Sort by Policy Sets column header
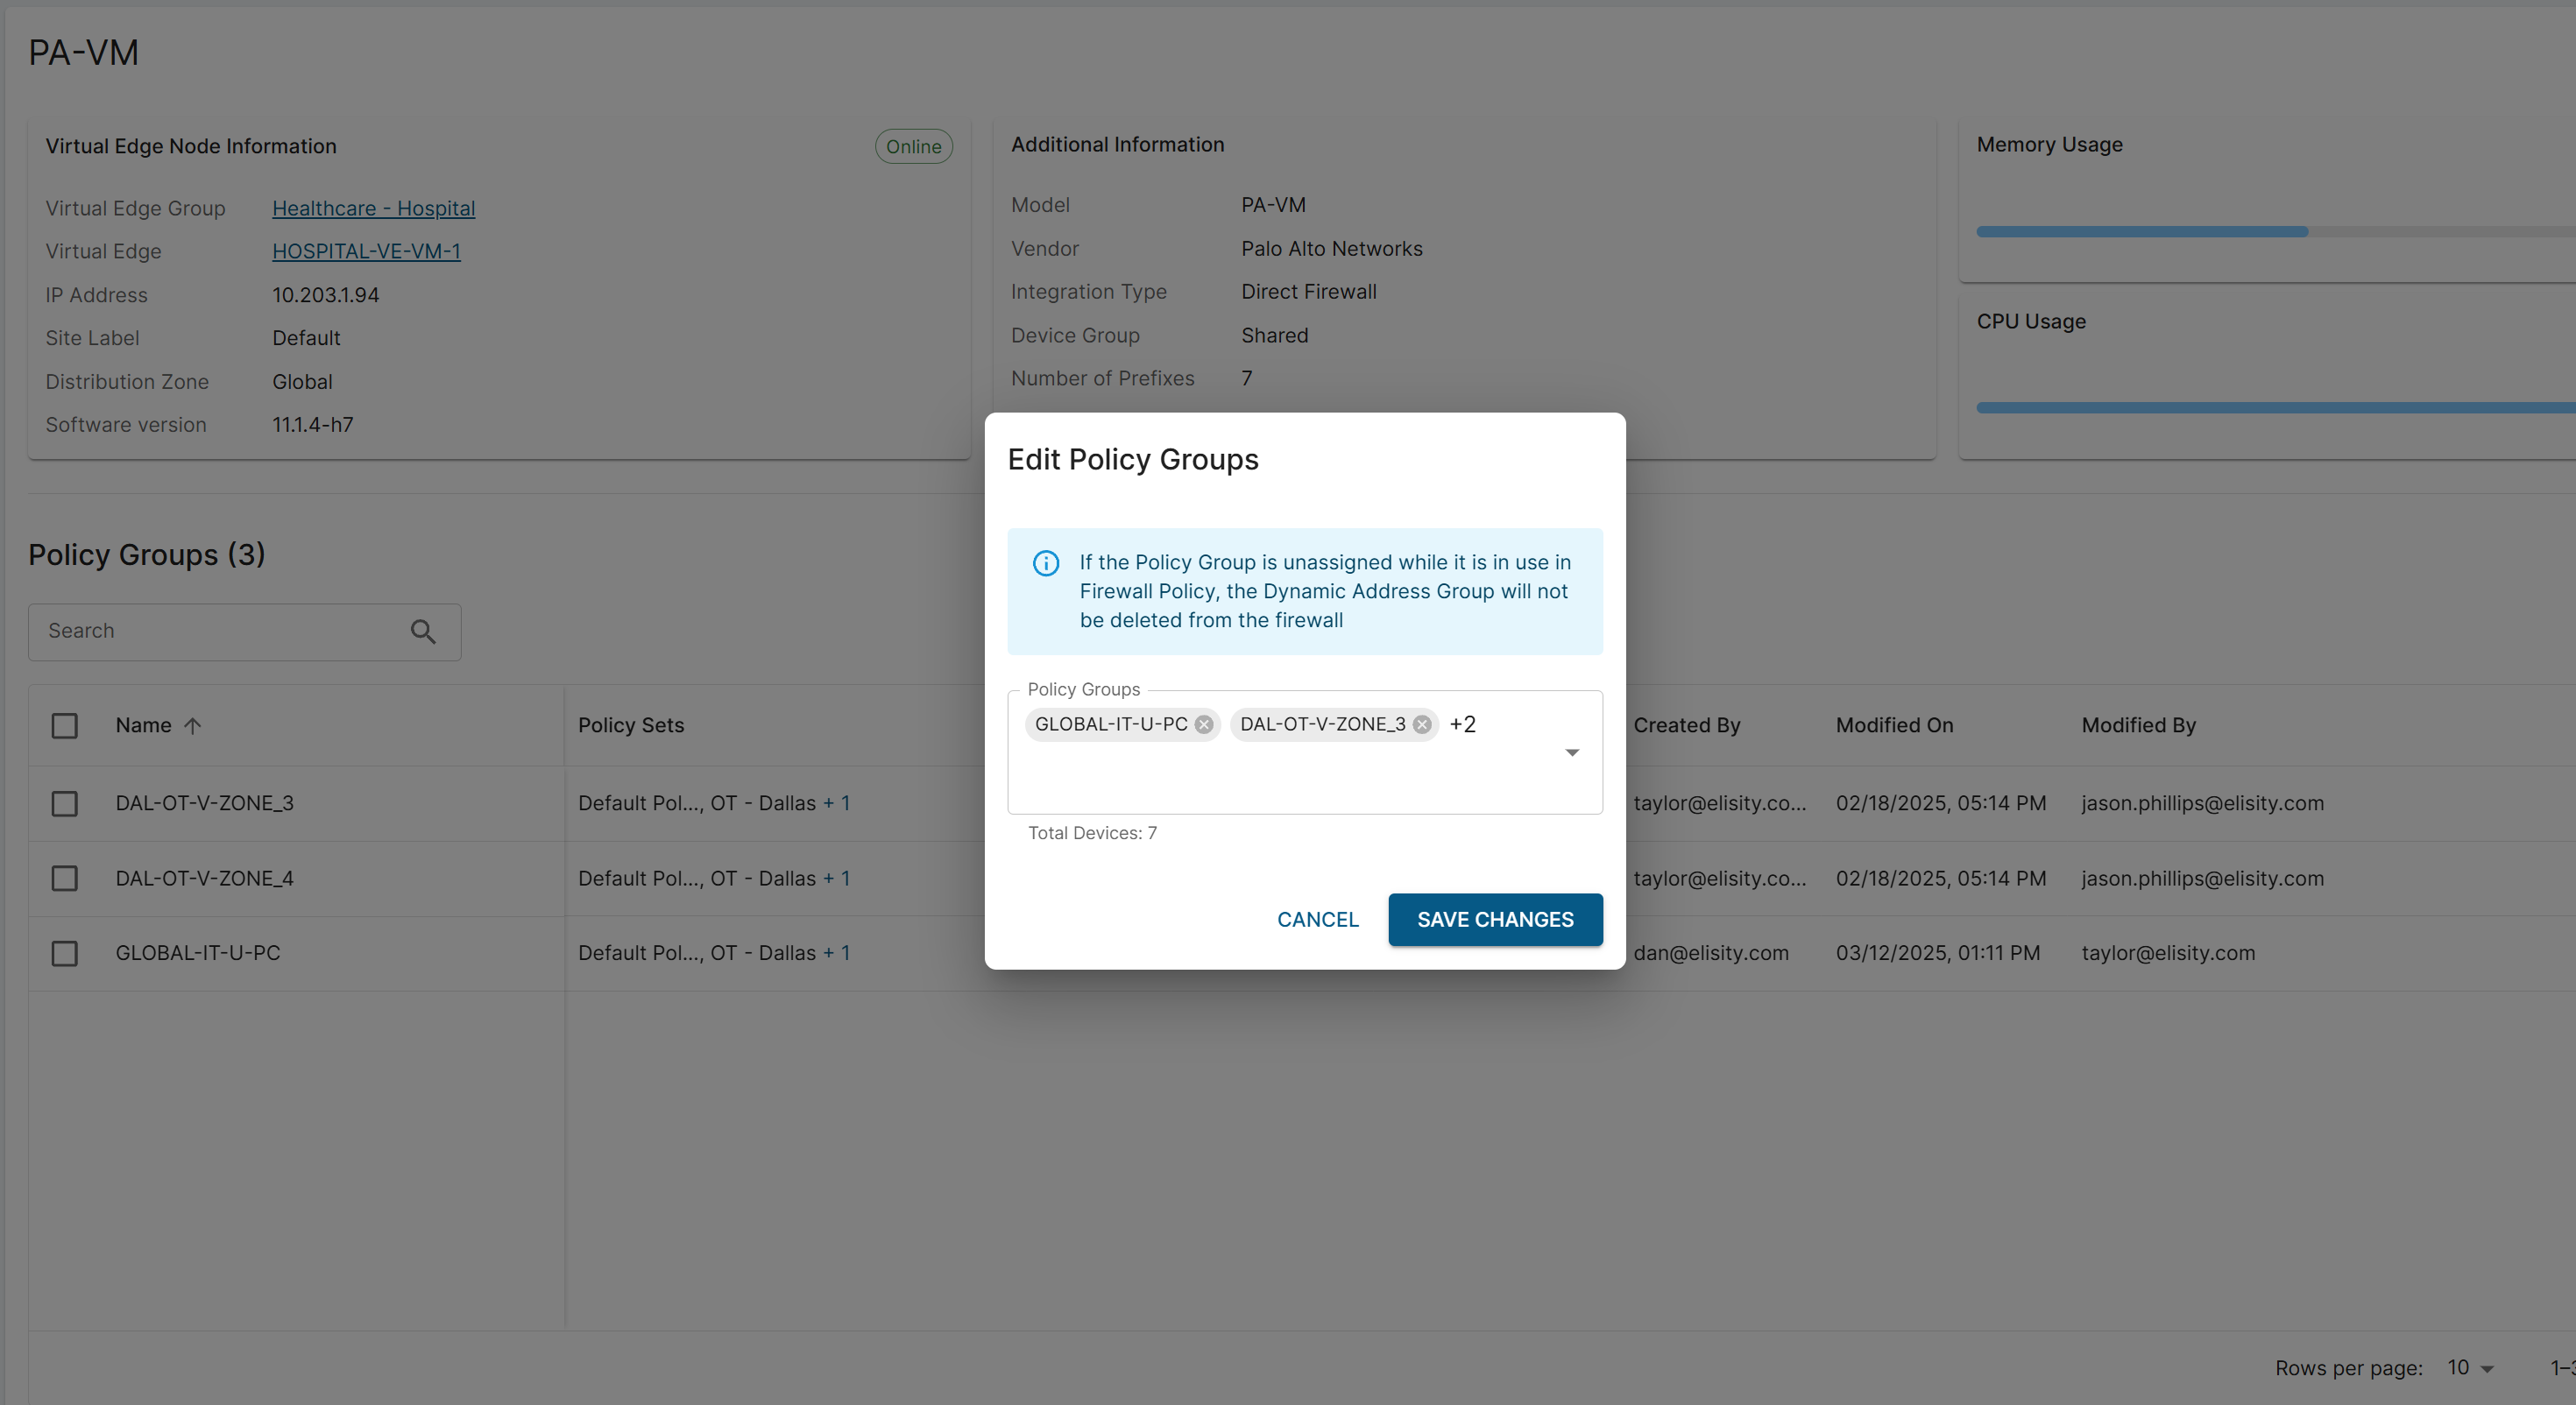This screenshot has width=2576, height=1405. (x=631, y=726)
